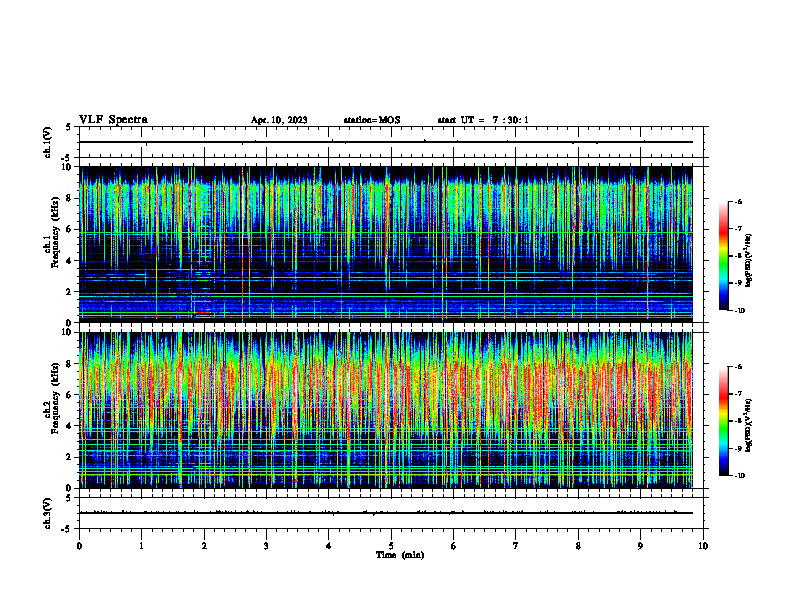Select the date label "Apr. 10, 2023"

click(x=279, y=120)
